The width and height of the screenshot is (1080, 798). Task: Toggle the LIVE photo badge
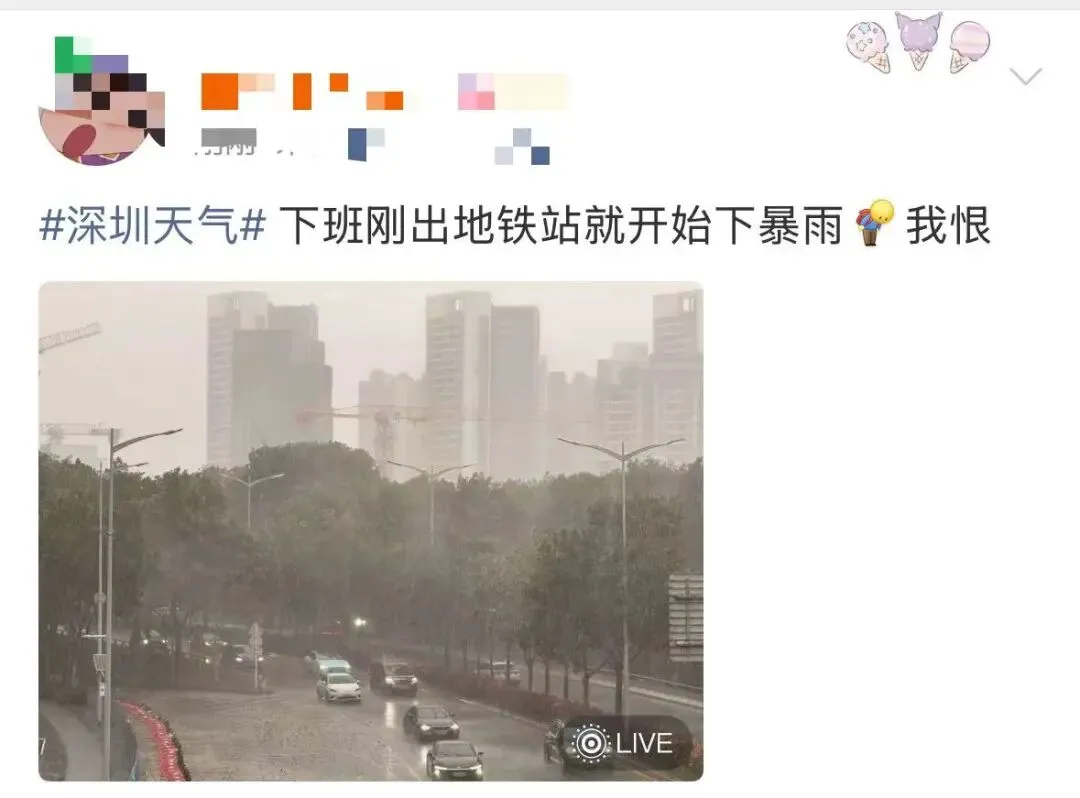click(x=626, y=743)
